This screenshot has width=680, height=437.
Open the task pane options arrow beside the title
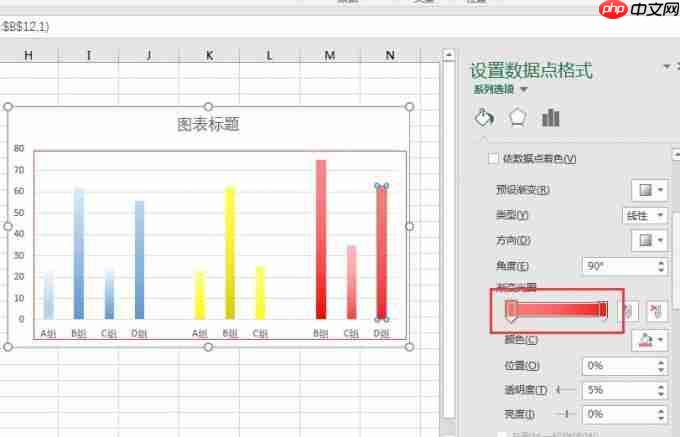click(x=667, y=66)
